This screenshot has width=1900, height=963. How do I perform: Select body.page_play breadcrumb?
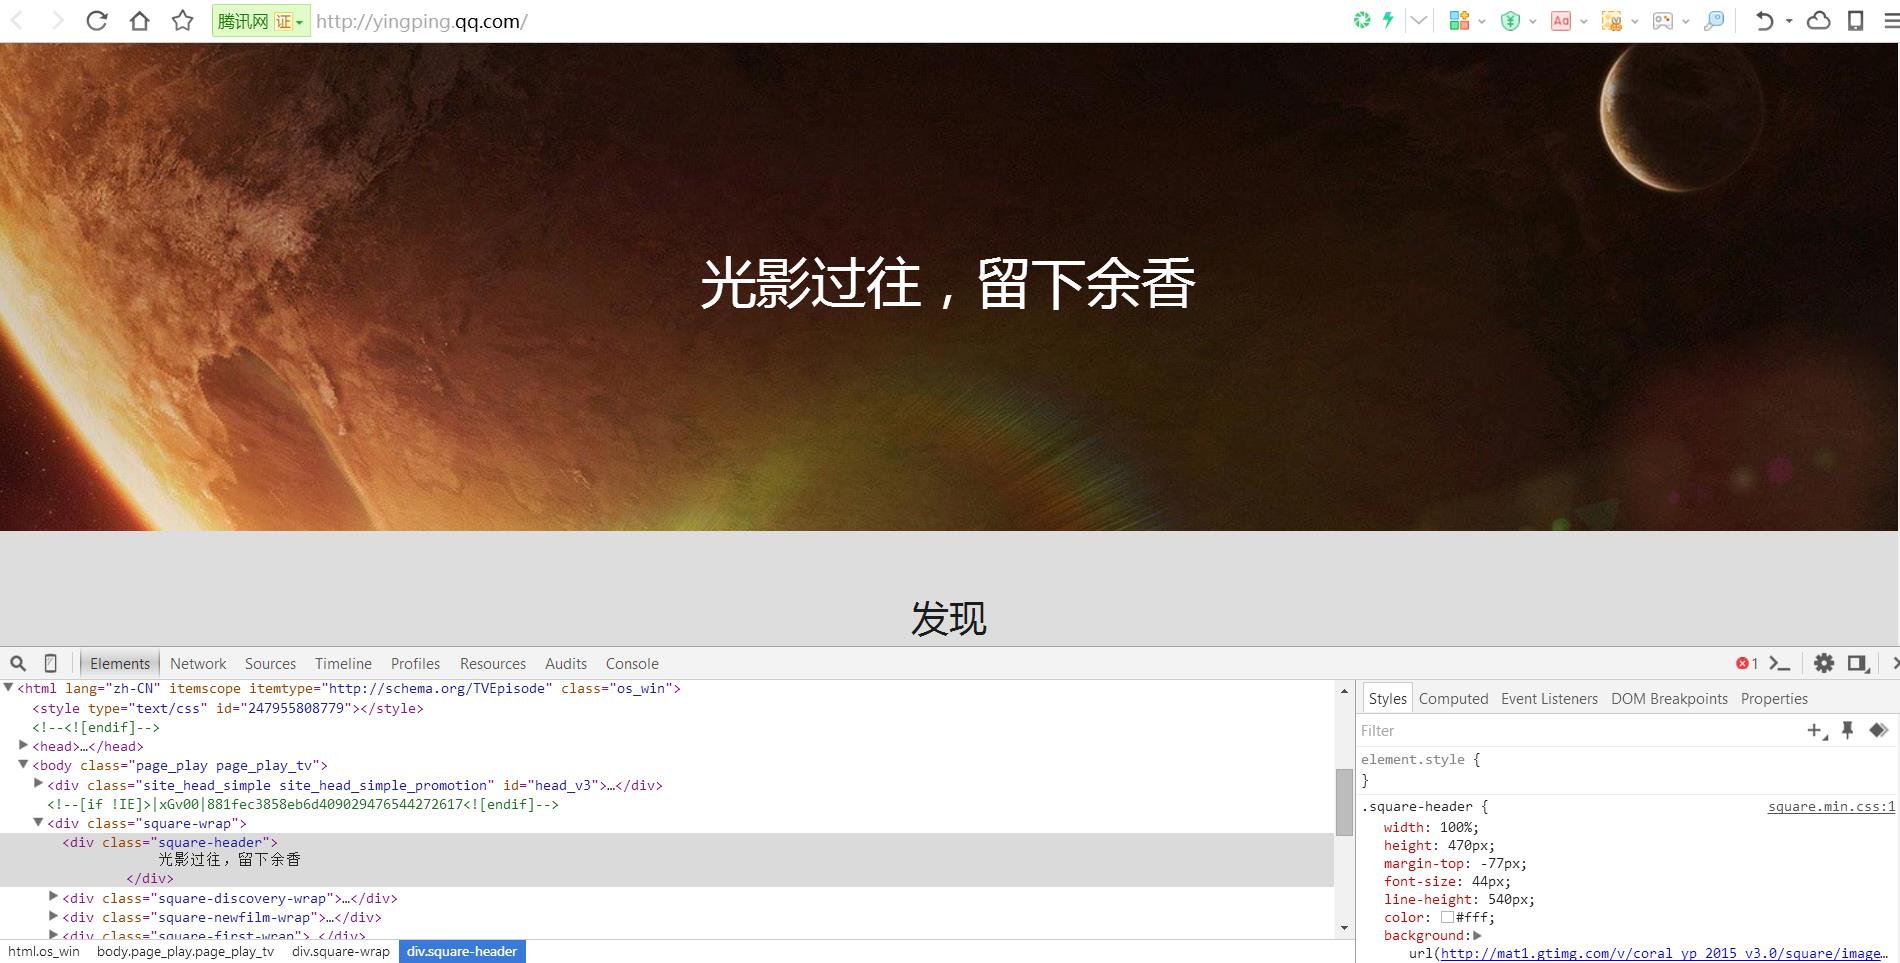pyautogui.click(x=185, y=952)
